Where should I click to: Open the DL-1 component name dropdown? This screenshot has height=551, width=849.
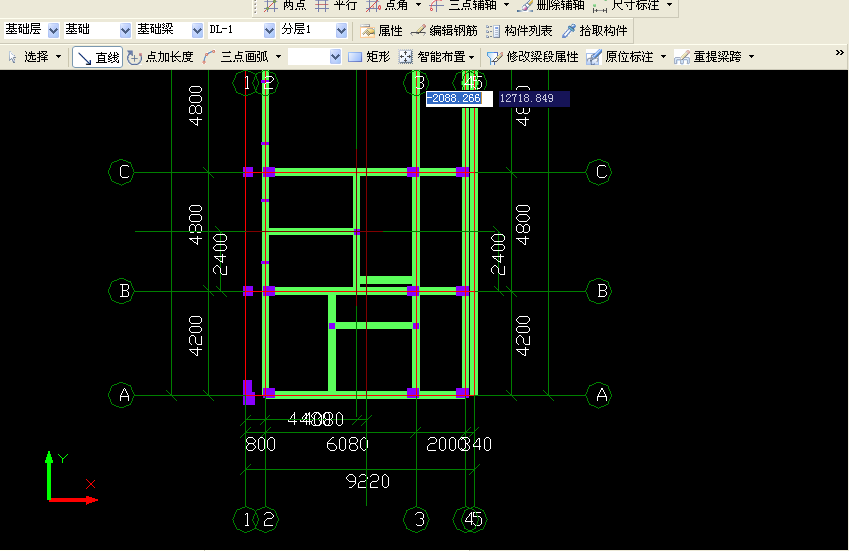(269, 30)
